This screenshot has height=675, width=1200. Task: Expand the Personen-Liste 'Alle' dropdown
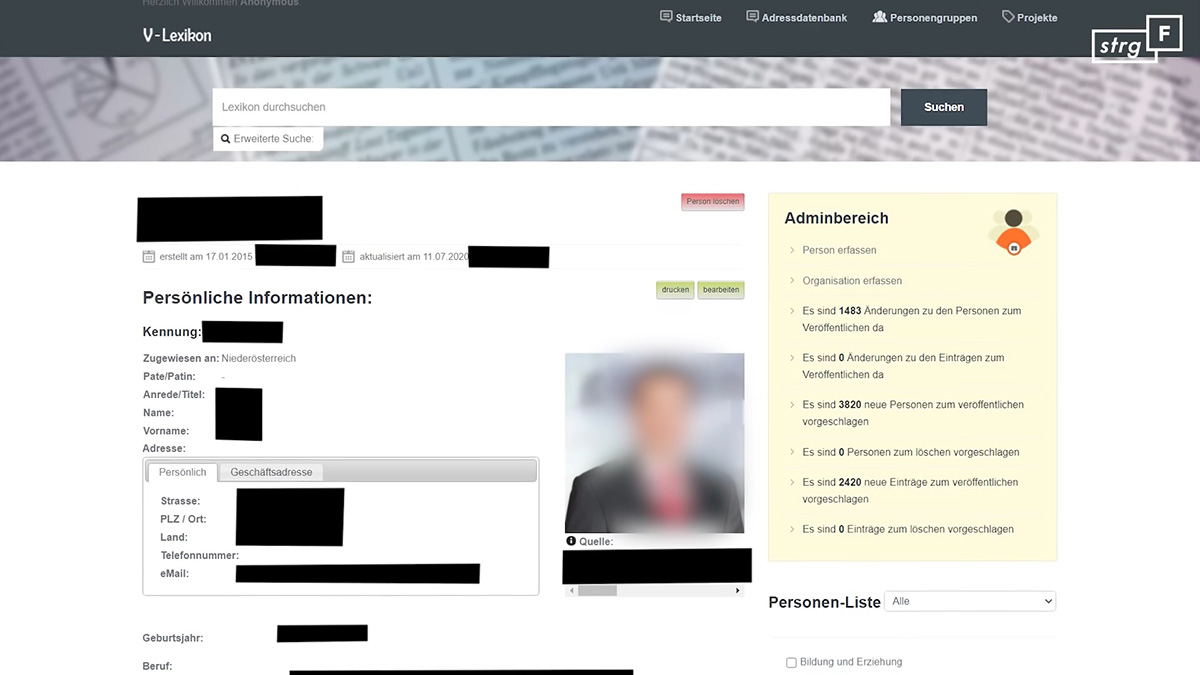970,601
